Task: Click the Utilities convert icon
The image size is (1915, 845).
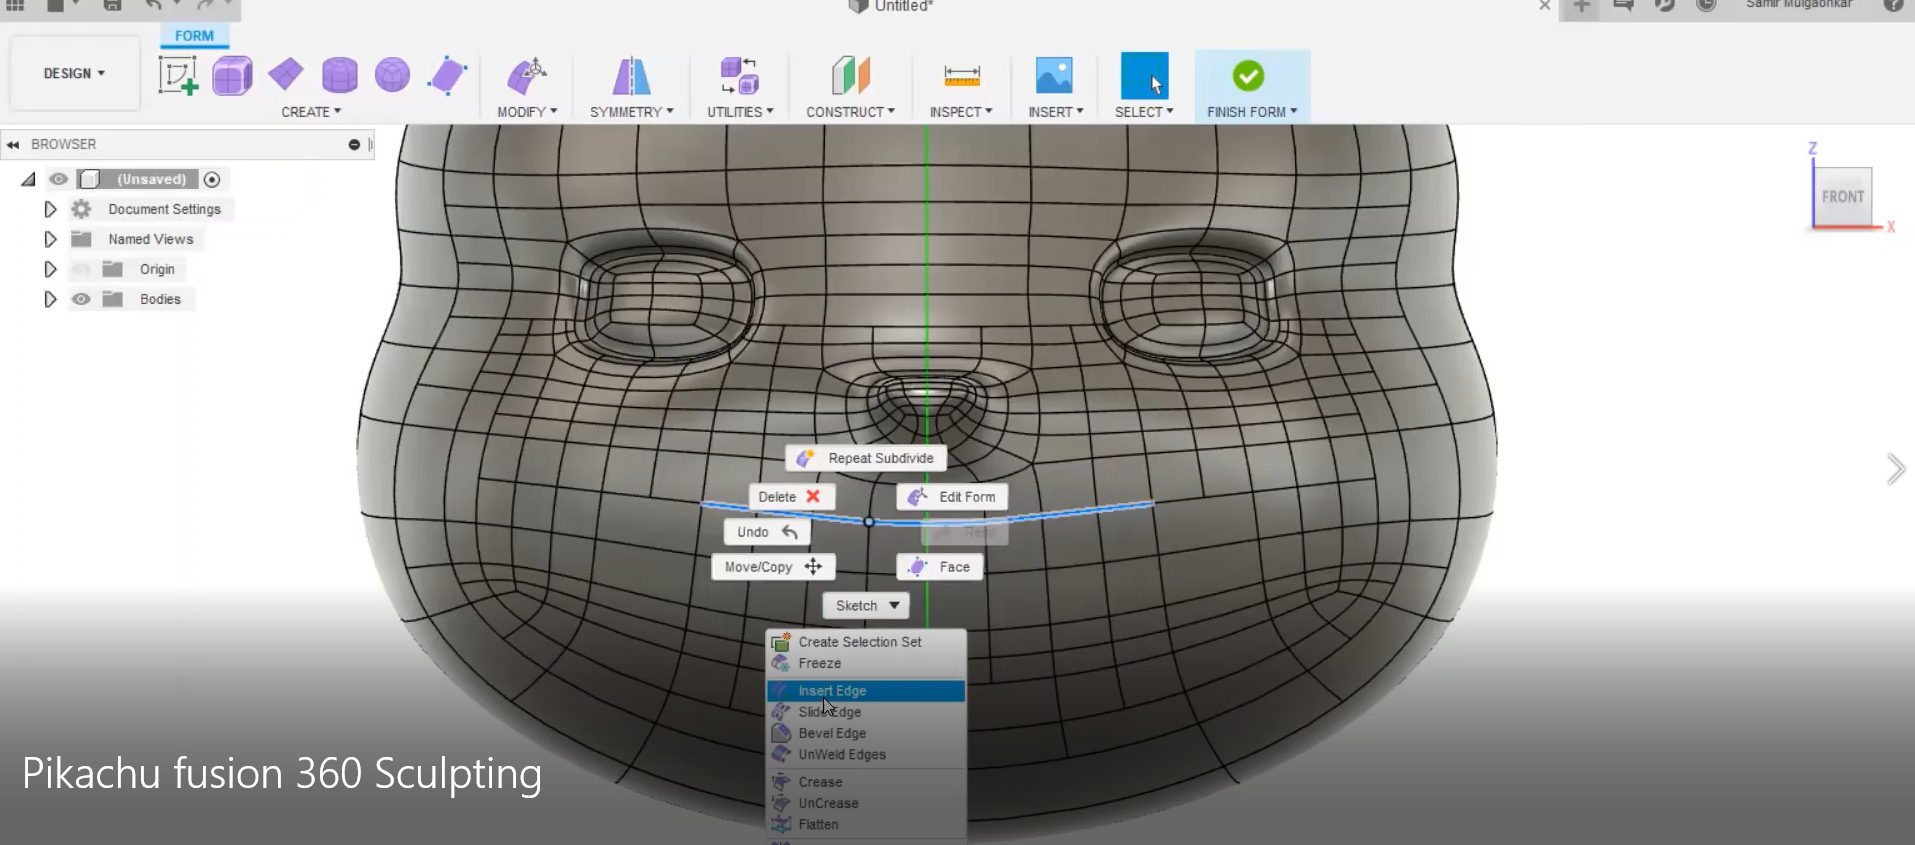Action: point(740,75)
